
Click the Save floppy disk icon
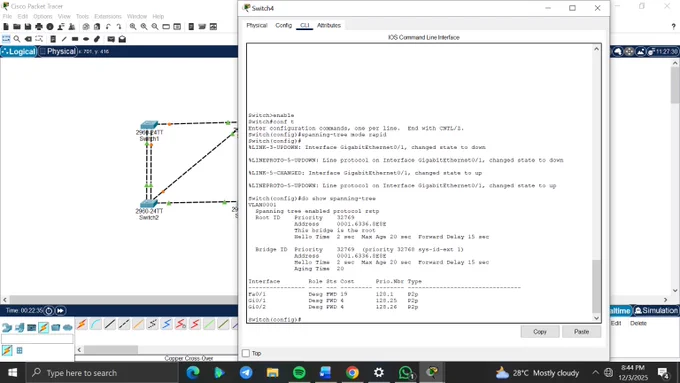[28, 27]
